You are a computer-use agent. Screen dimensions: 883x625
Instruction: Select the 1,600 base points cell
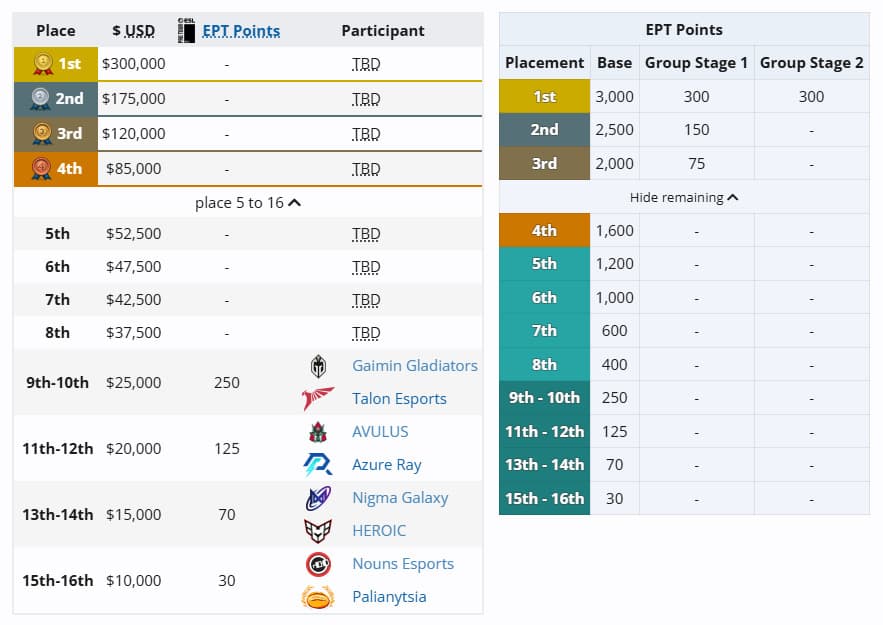(x=614, y=230)
